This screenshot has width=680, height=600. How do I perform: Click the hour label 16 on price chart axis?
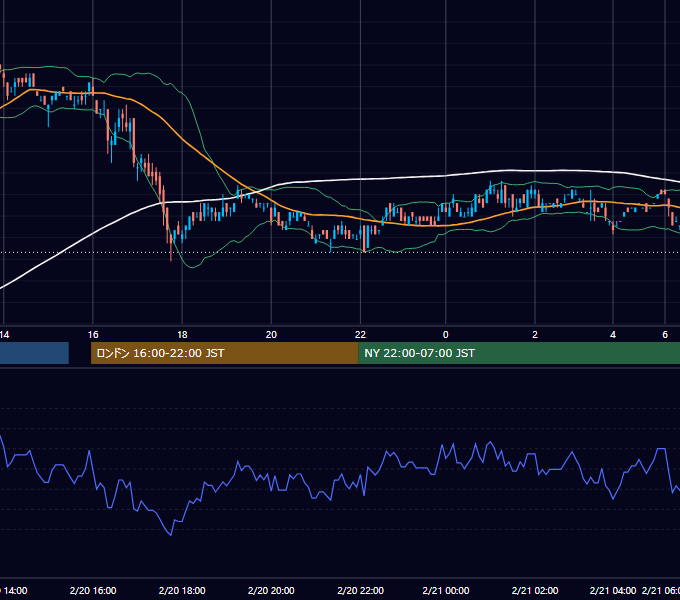tap(93, 335)
